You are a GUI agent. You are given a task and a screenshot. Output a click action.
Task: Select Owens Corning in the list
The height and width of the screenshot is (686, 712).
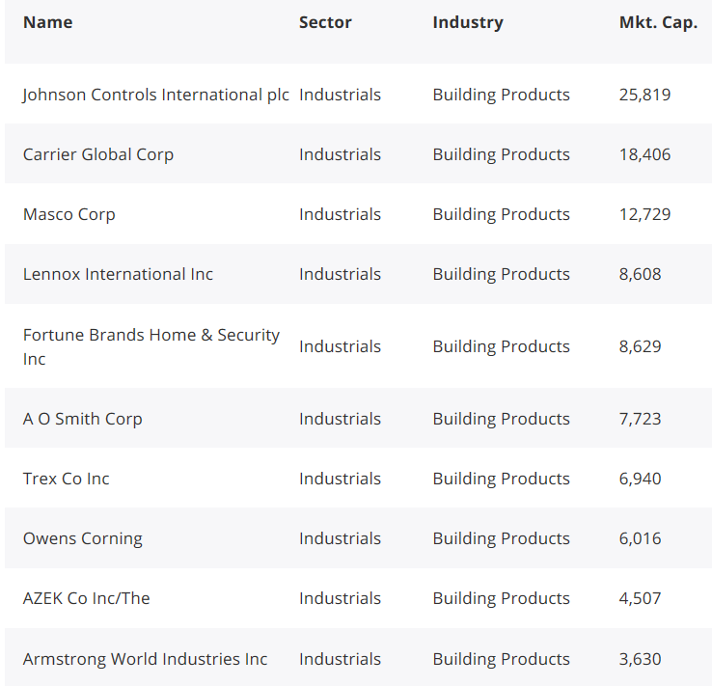pyautogui.click(x=82, y=539)
